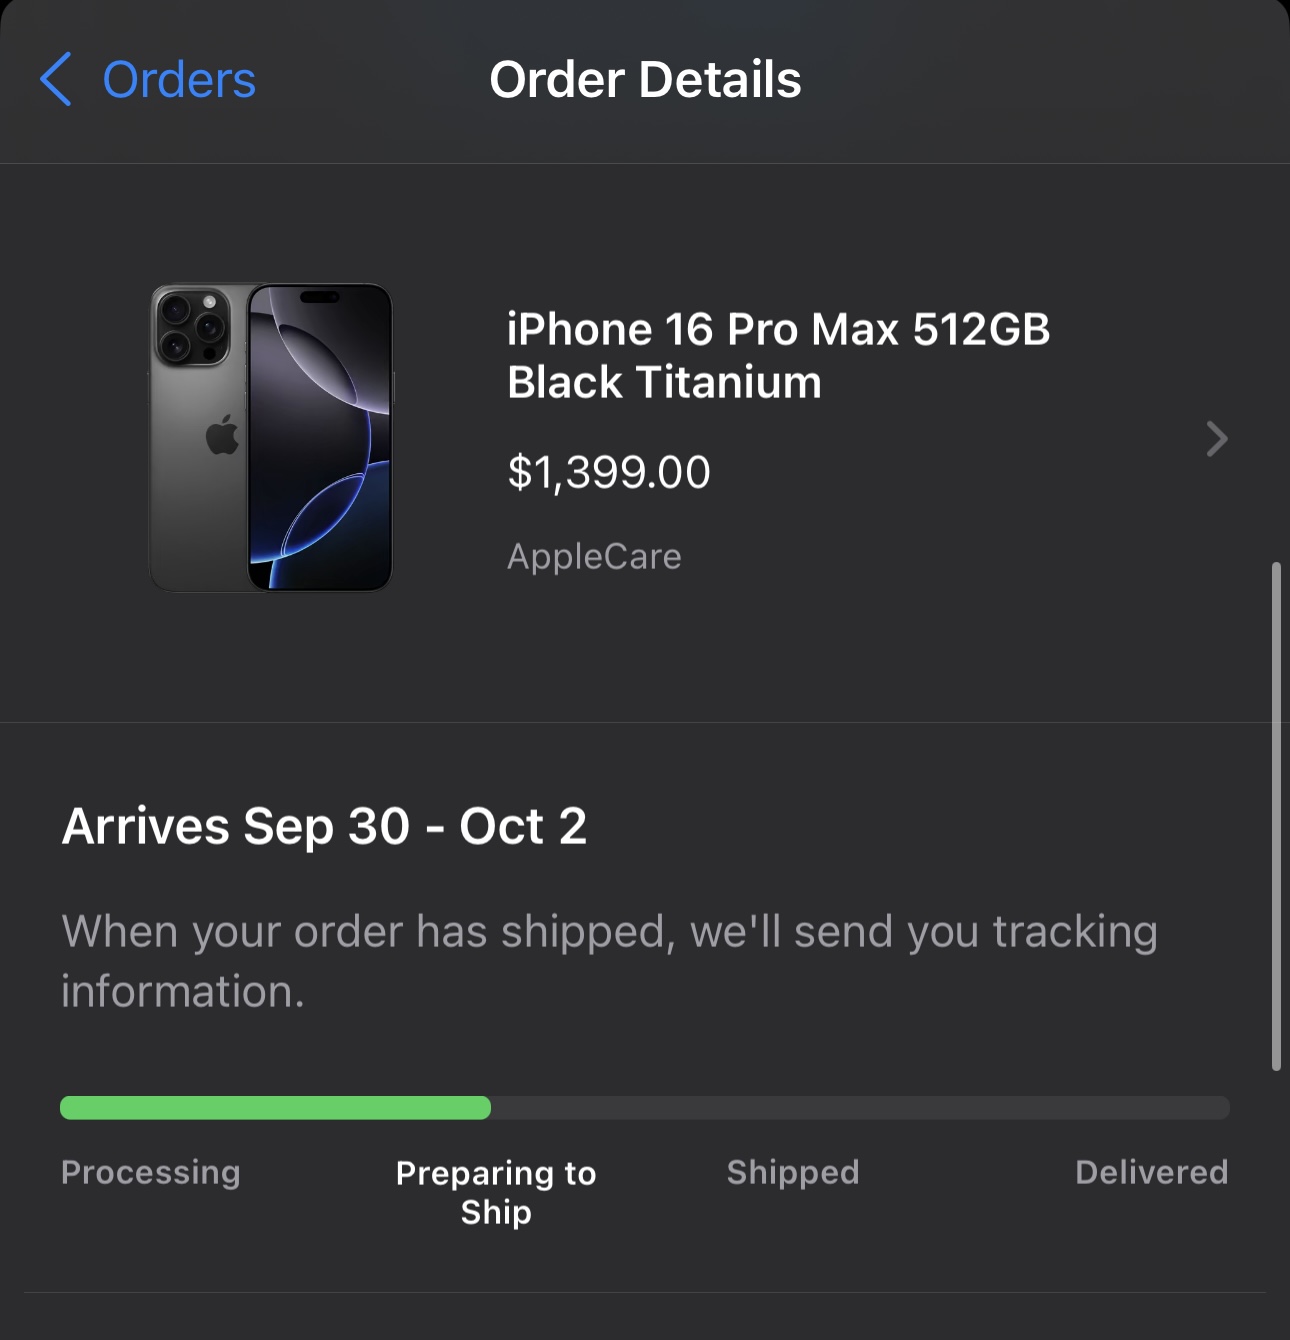1290x1340 pixels.
Task: Click the unfilled gray progress bar segment
Action: point(860,1107)
